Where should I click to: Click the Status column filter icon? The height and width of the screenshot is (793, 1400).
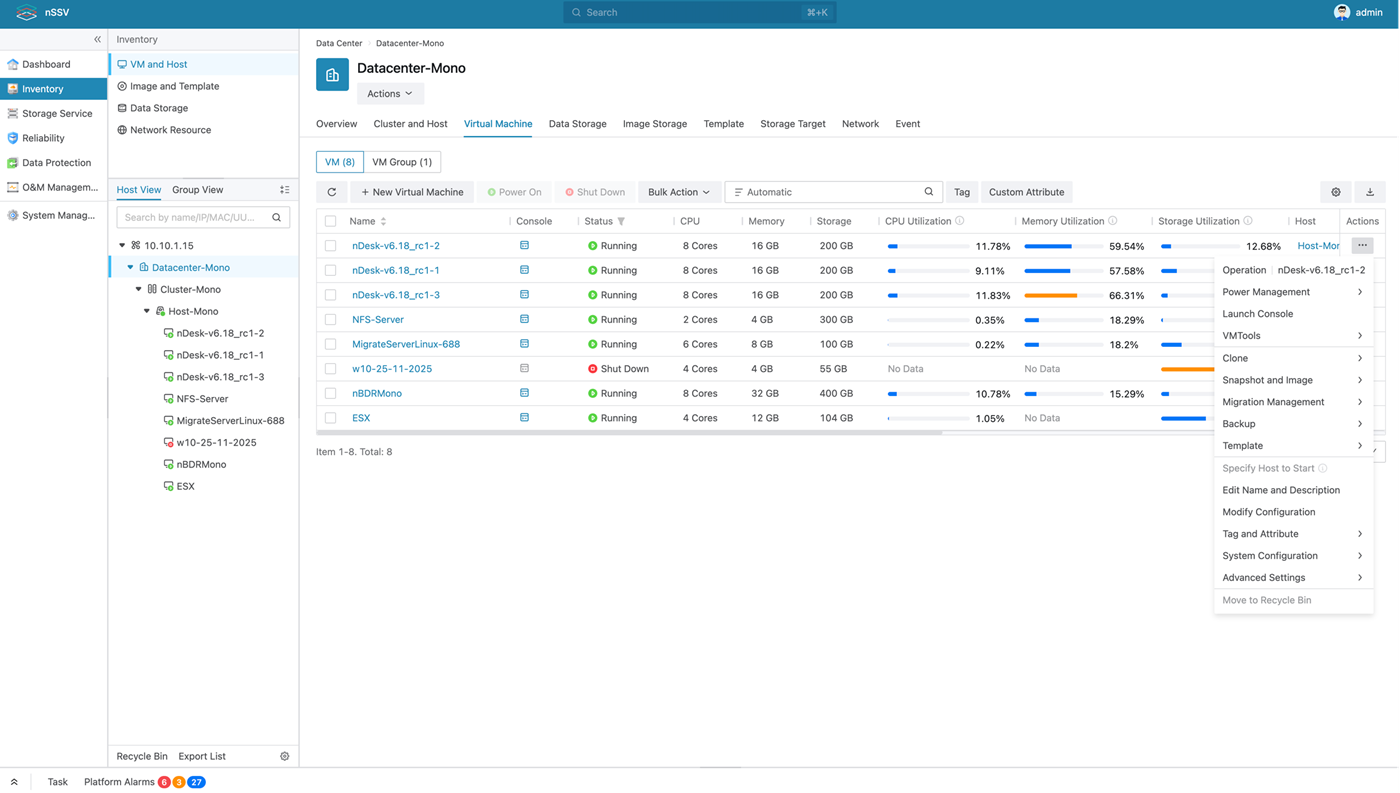pos(621,221)
